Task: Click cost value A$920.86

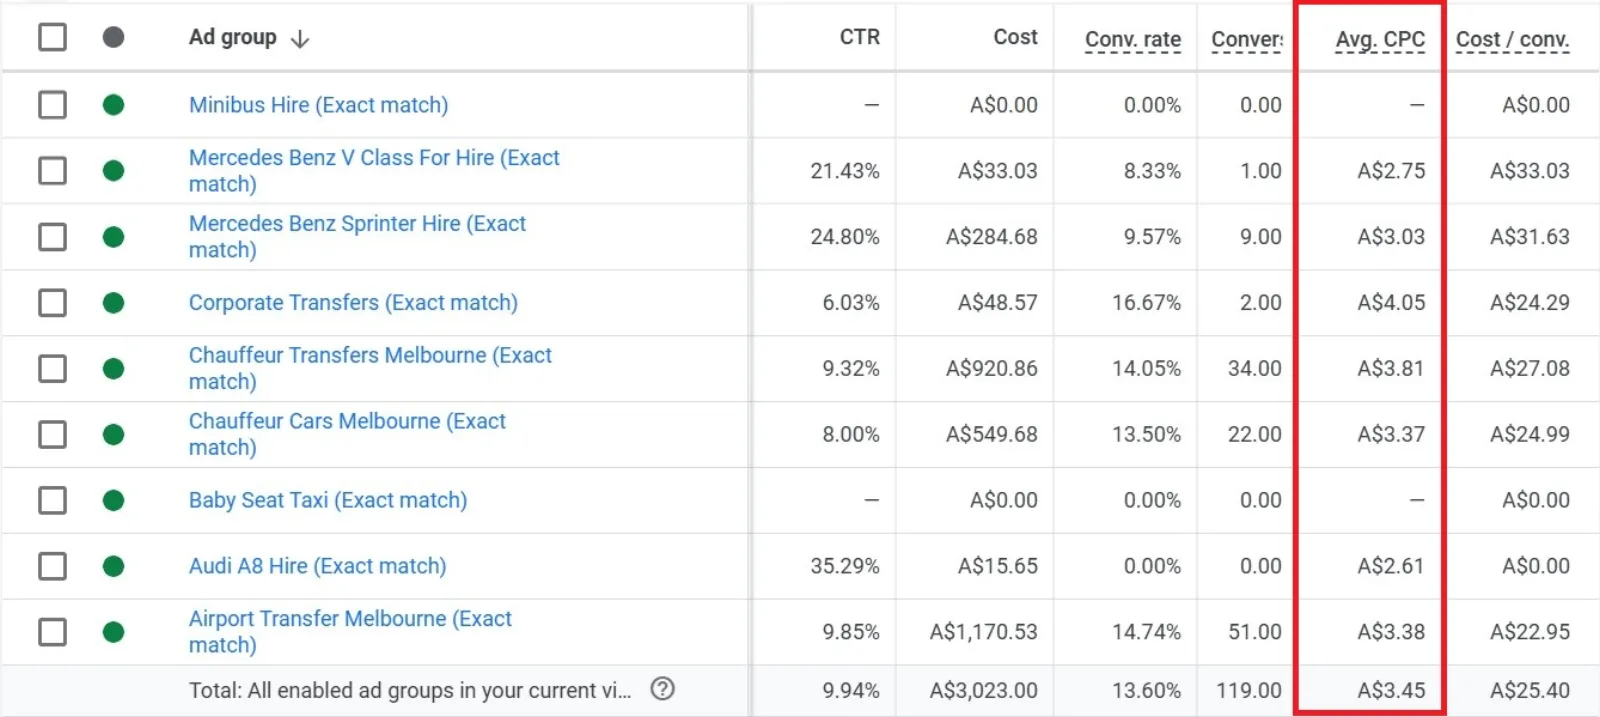Action: [x=991, y=369]
